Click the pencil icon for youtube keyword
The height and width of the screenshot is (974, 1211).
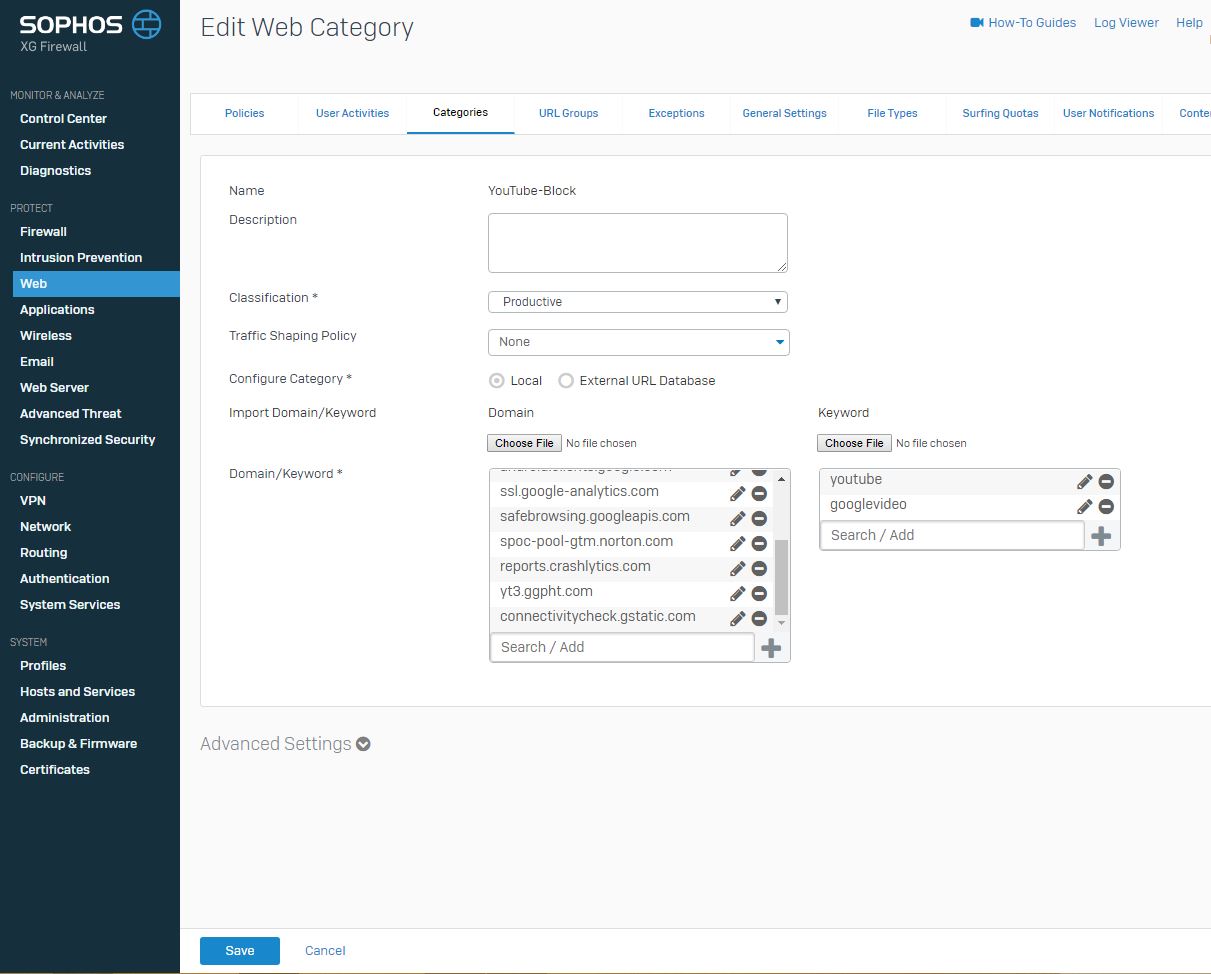1084,481
